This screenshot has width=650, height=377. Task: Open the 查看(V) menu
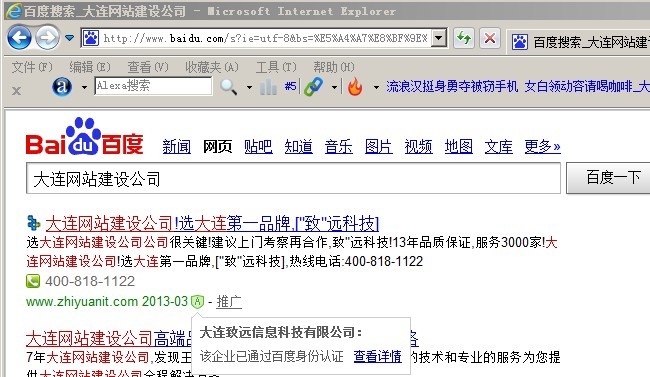pyautogui.click(x=148, y=67)
